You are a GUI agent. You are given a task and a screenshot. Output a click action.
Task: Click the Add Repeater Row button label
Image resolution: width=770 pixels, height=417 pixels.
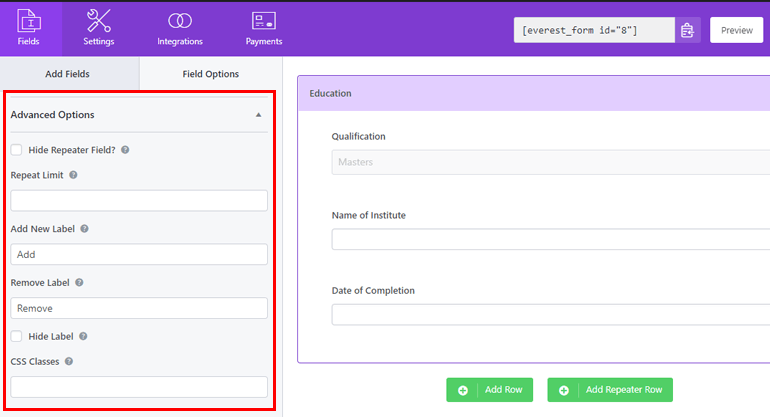(x=624, y=389)
